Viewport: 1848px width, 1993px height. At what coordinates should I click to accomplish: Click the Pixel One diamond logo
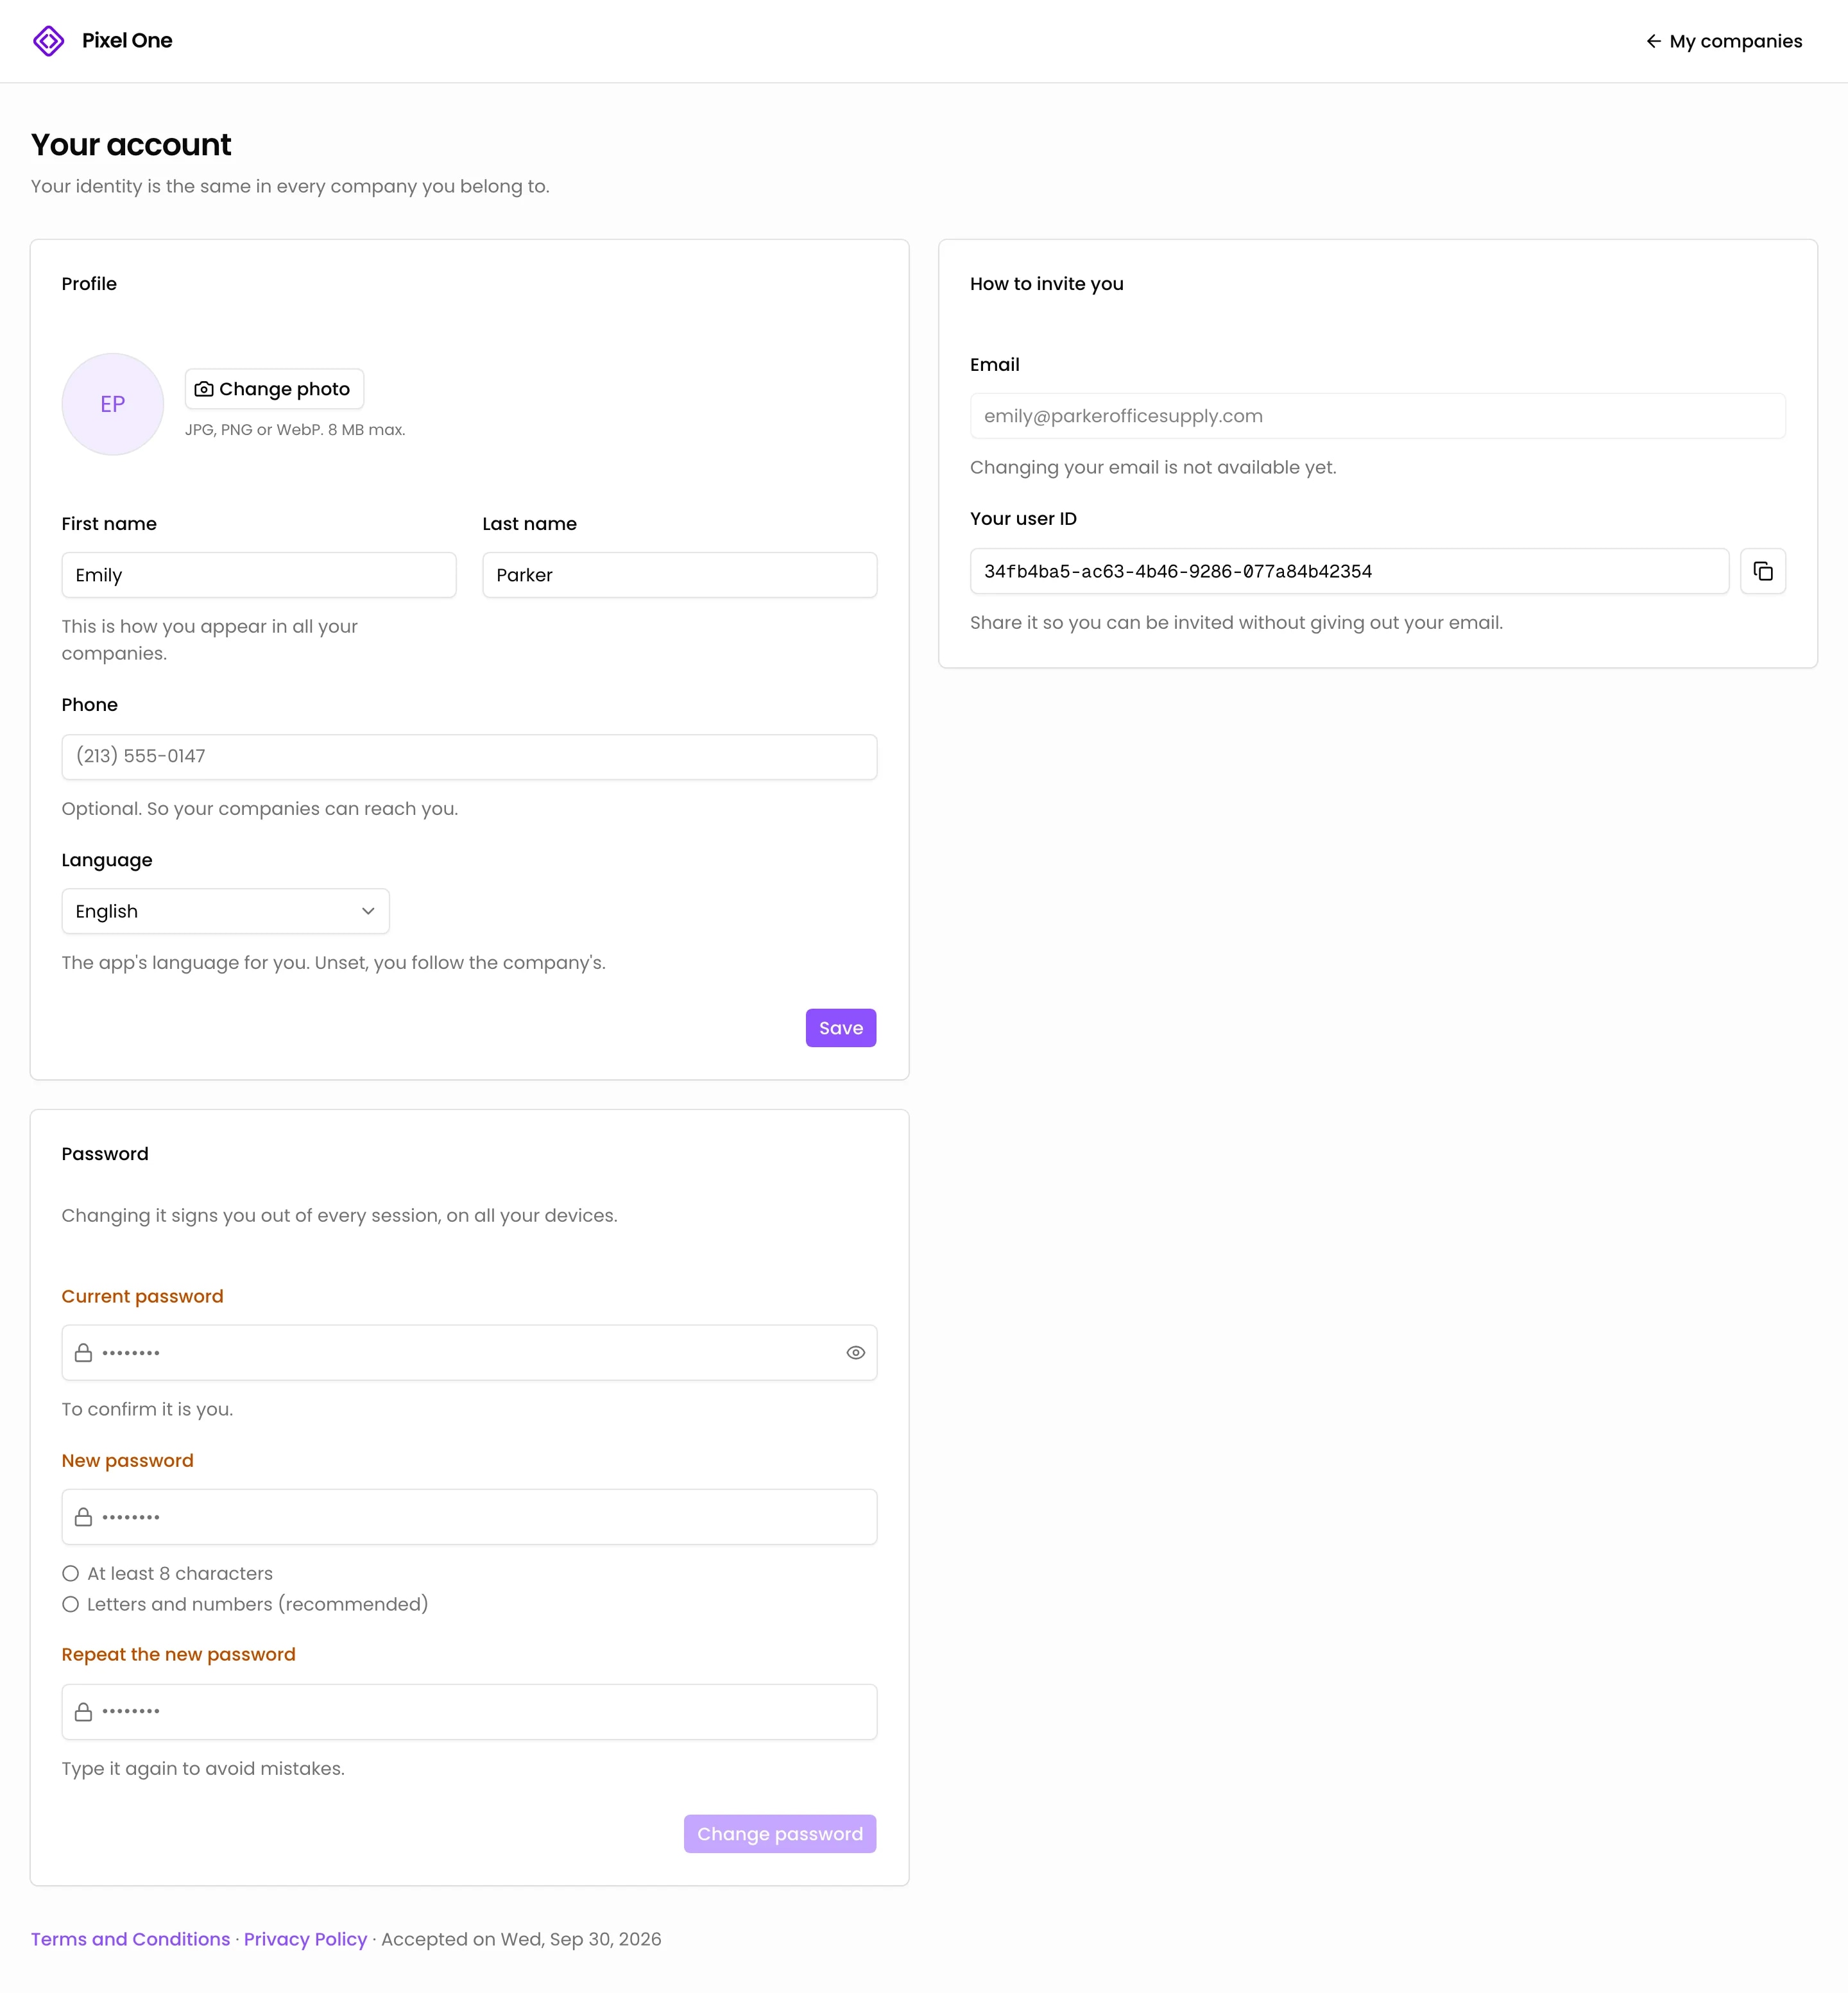coord(48,41)
